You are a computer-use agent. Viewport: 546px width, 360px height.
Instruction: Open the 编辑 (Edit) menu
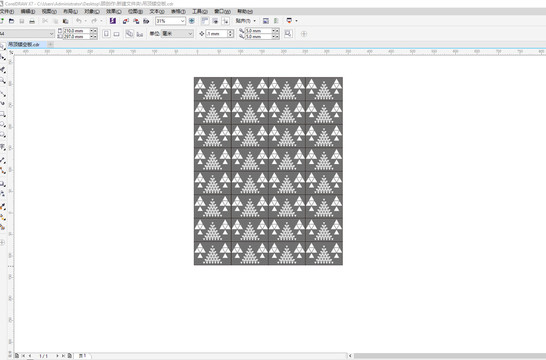point(28,11)
